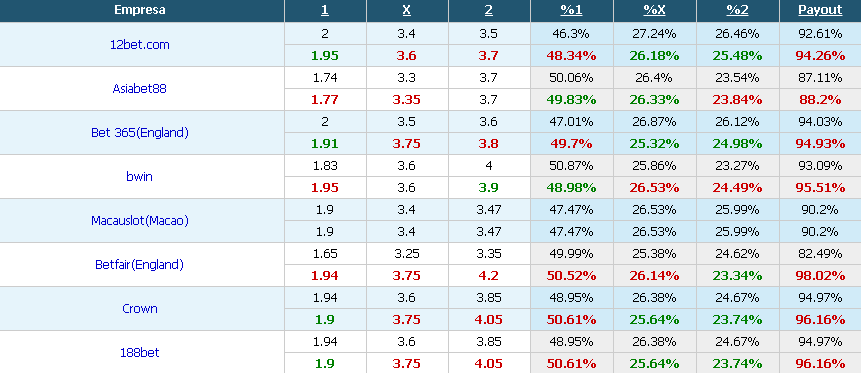Click Betfair's 4.2 away odds cell

tap(489, 275)
